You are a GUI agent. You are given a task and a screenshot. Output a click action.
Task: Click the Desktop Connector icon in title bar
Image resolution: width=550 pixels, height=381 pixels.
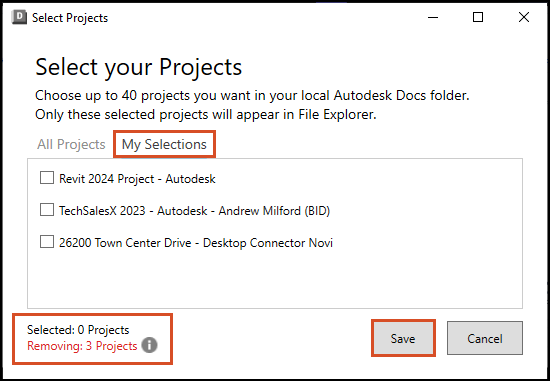tap(19, 17)
